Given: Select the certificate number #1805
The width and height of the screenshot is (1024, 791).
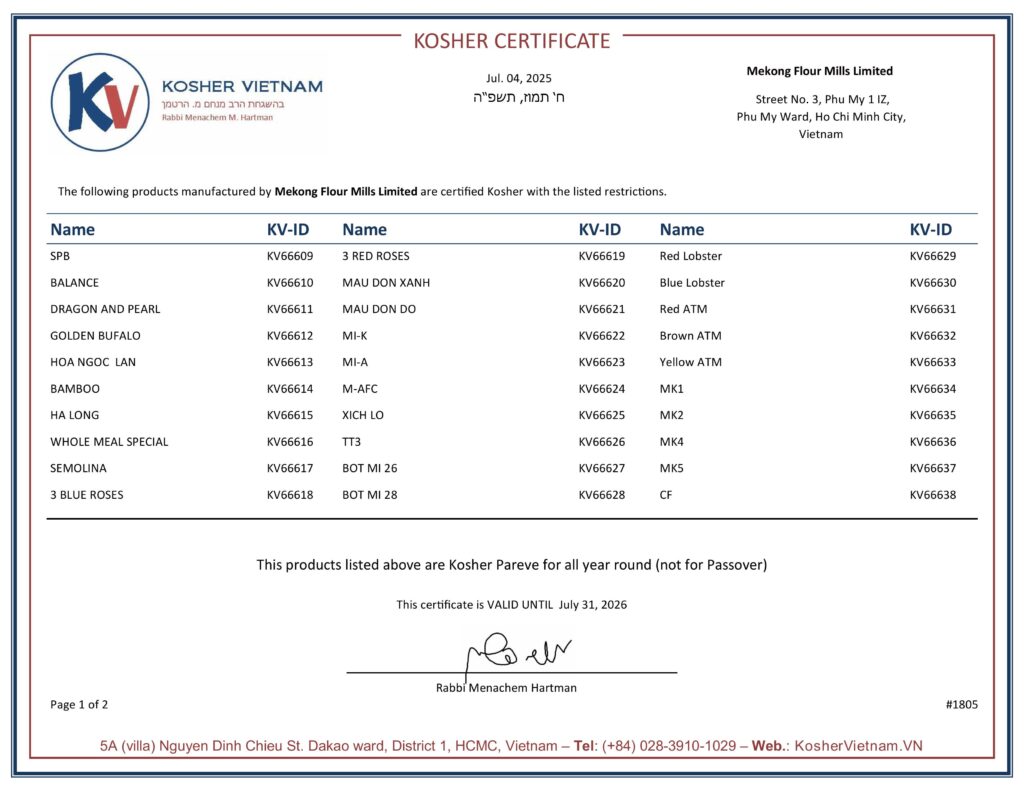Looking at the screenshot, I should [961, 704].
